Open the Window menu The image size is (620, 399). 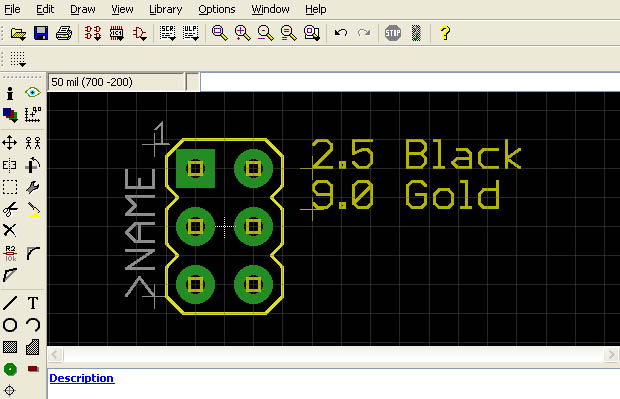270,9
